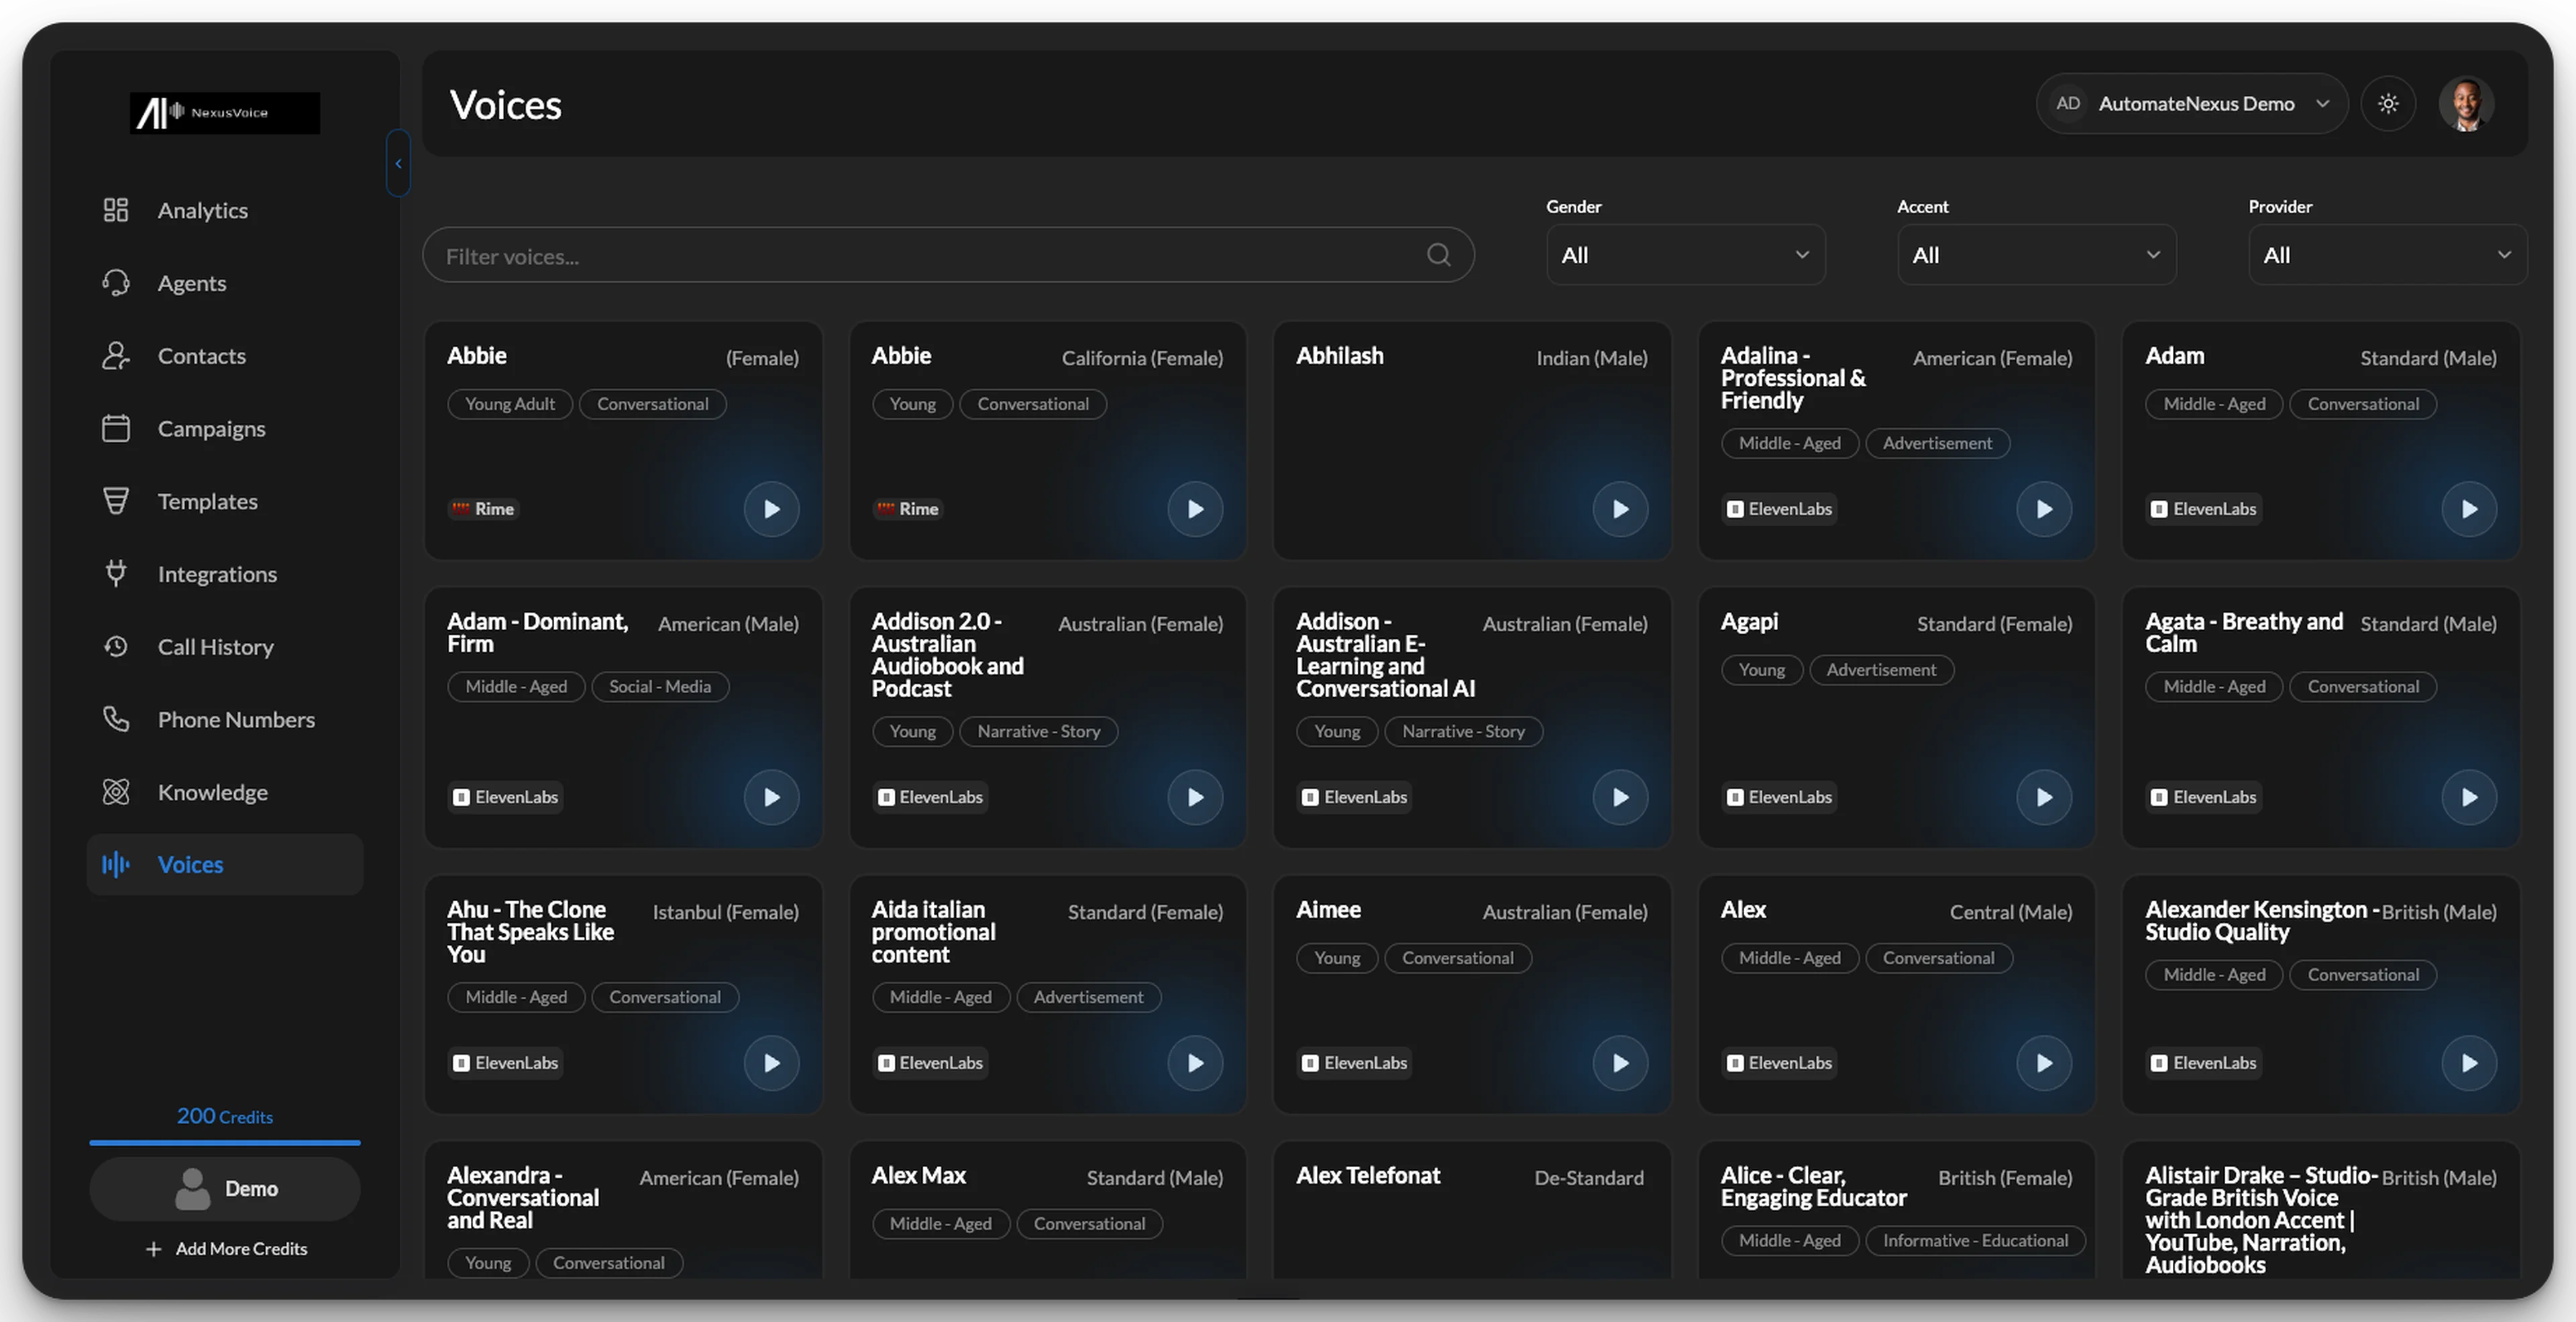
Task: Click Narrative - Story tag on Addison 2.0
Action: coord(1039,731)
